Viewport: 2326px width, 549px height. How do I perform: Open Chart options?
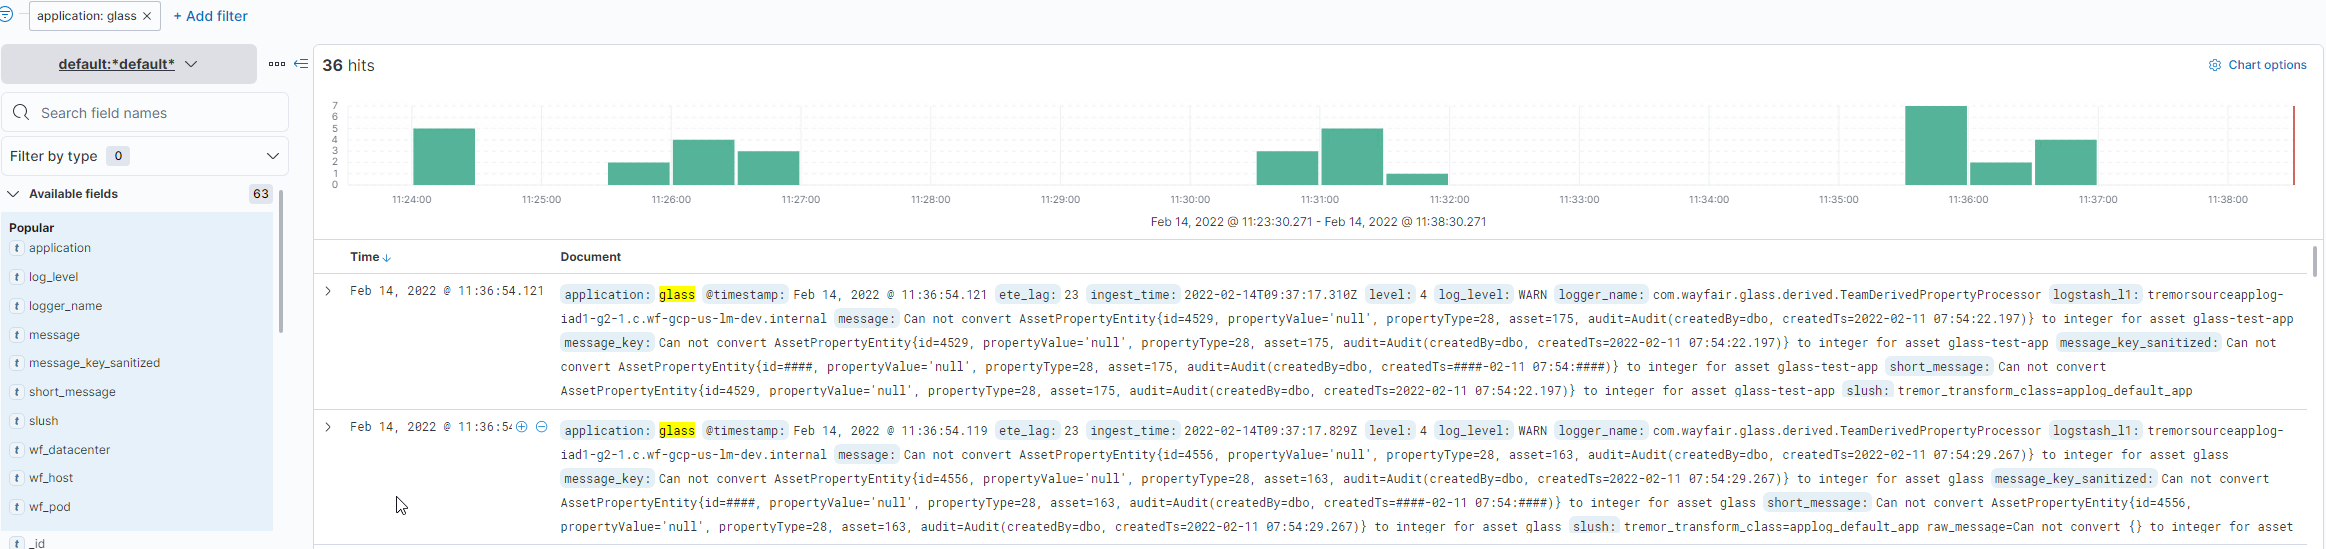click(2257, 65)
